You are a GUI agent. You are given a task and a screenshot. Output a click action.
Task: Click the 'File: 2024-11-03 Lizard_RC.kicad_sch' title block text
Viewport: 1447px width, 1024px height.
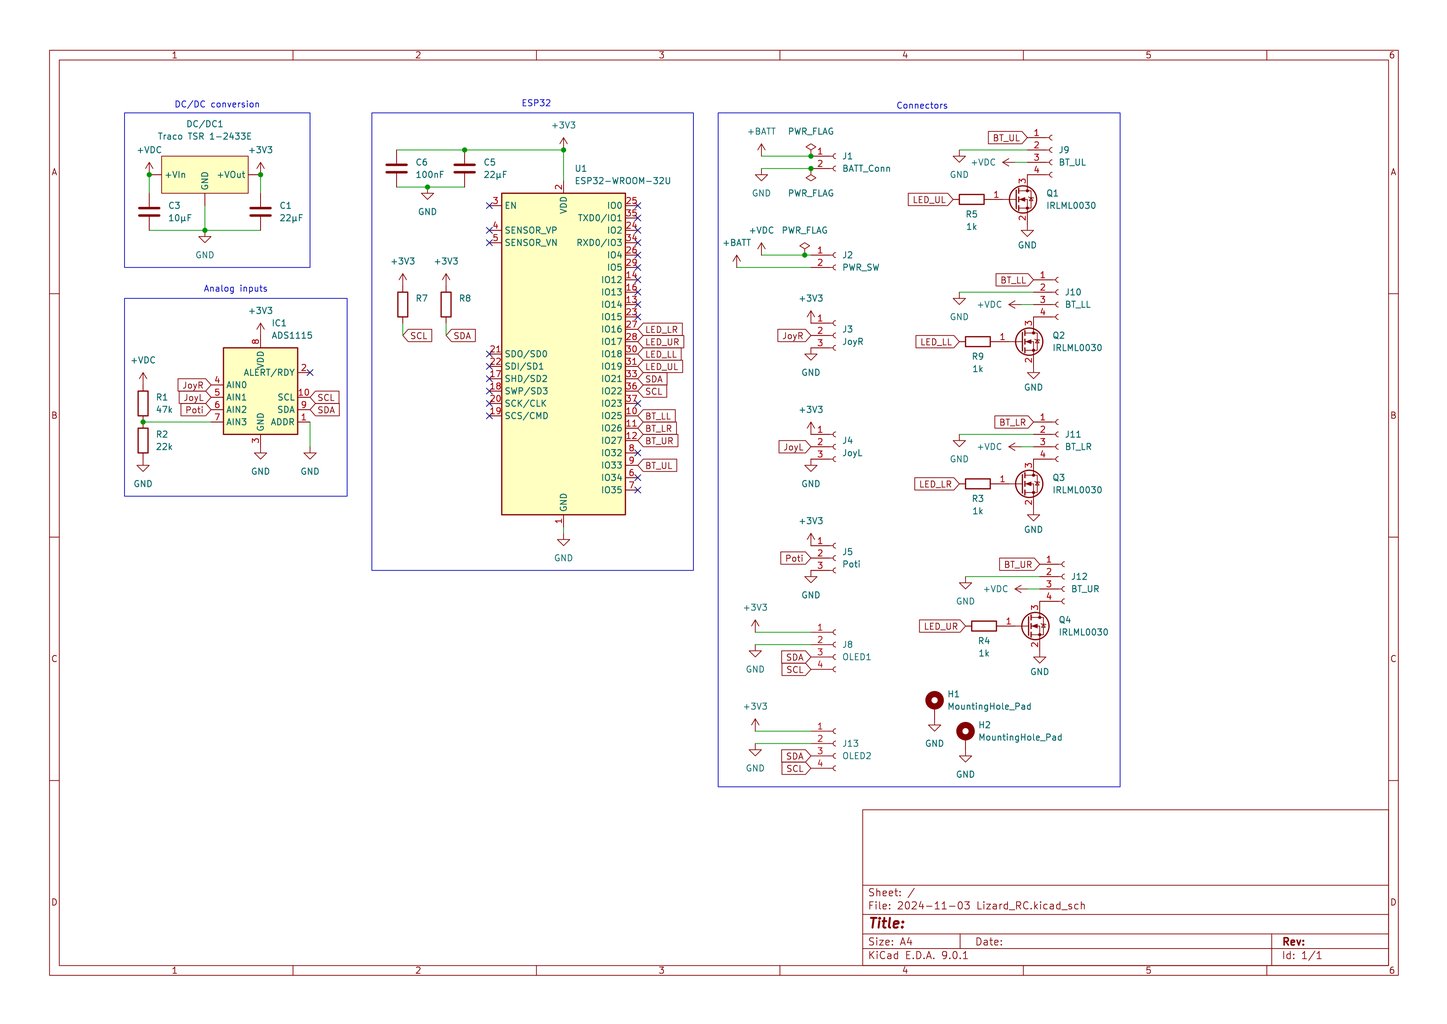(x=977, y=906)
